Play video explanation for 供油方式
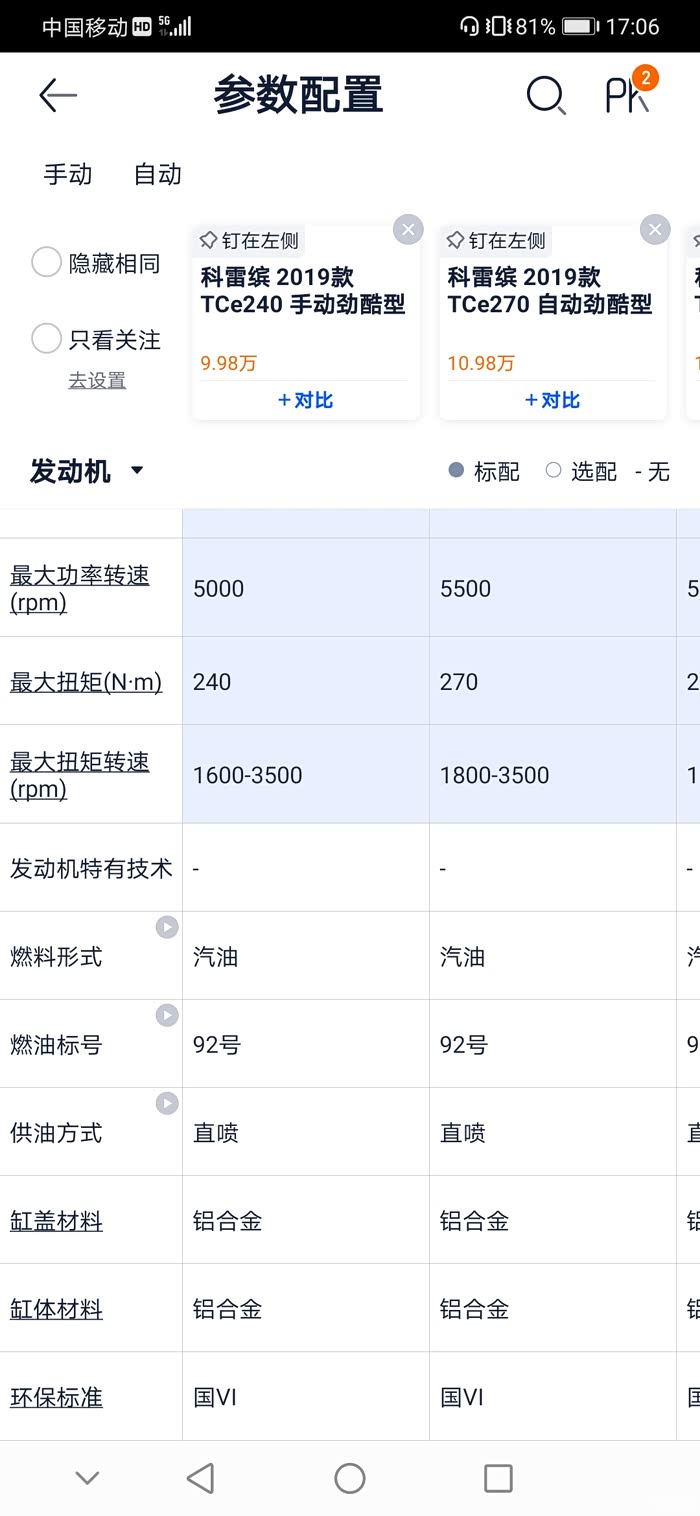This screenshot has height=1516, width=700. click(x=167, y=1104)
